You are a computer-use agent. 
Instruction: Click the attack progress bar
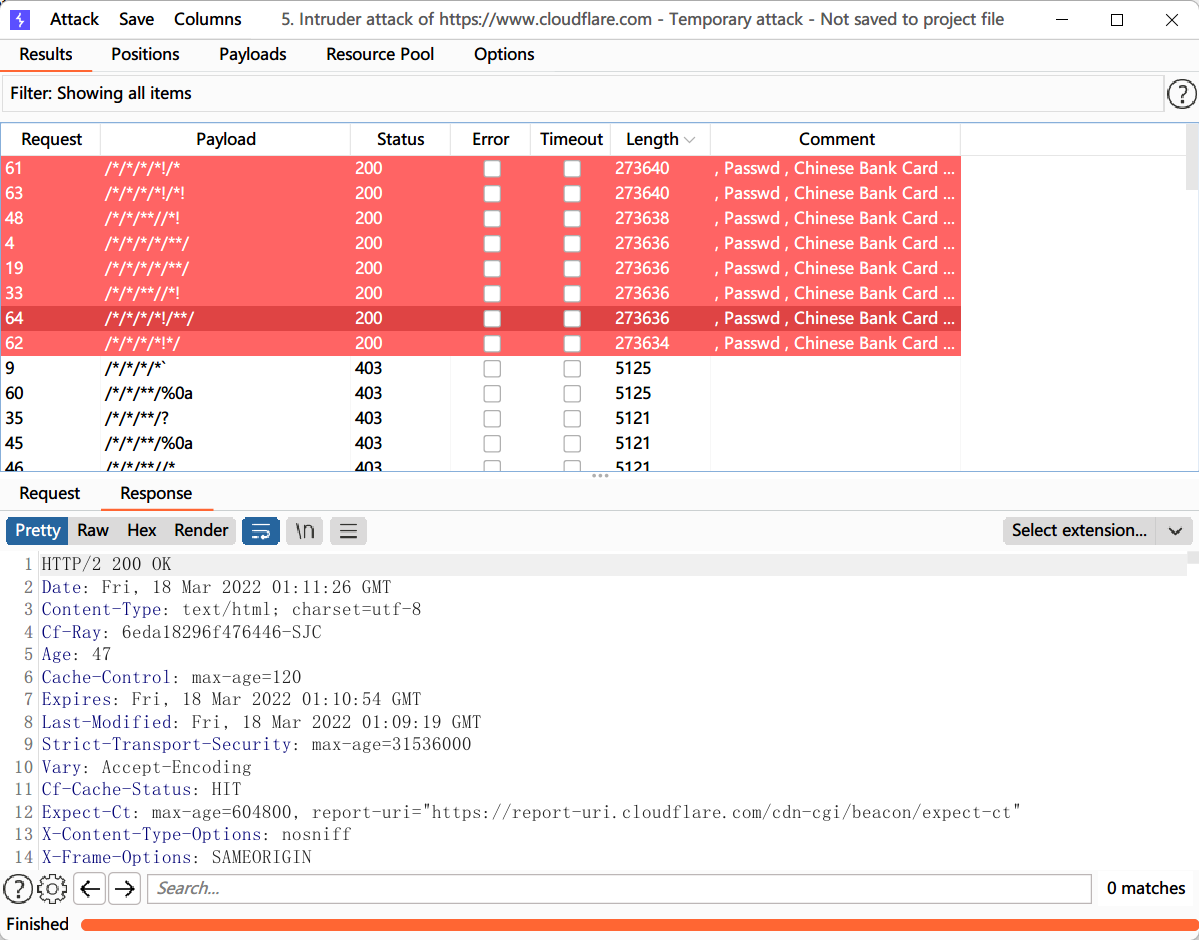pos(638,925)
